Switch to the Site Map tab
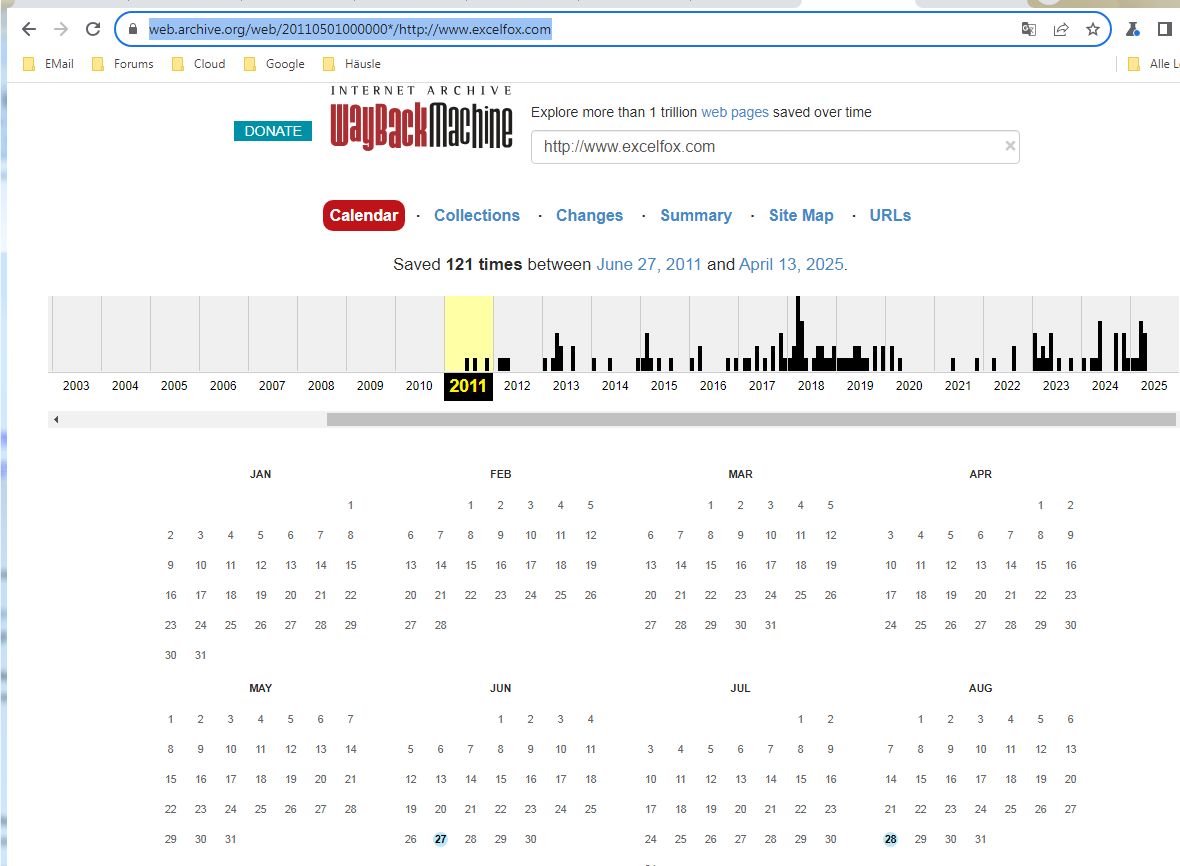The width and height of the screenshot is (1180, 866). (801, 215)
